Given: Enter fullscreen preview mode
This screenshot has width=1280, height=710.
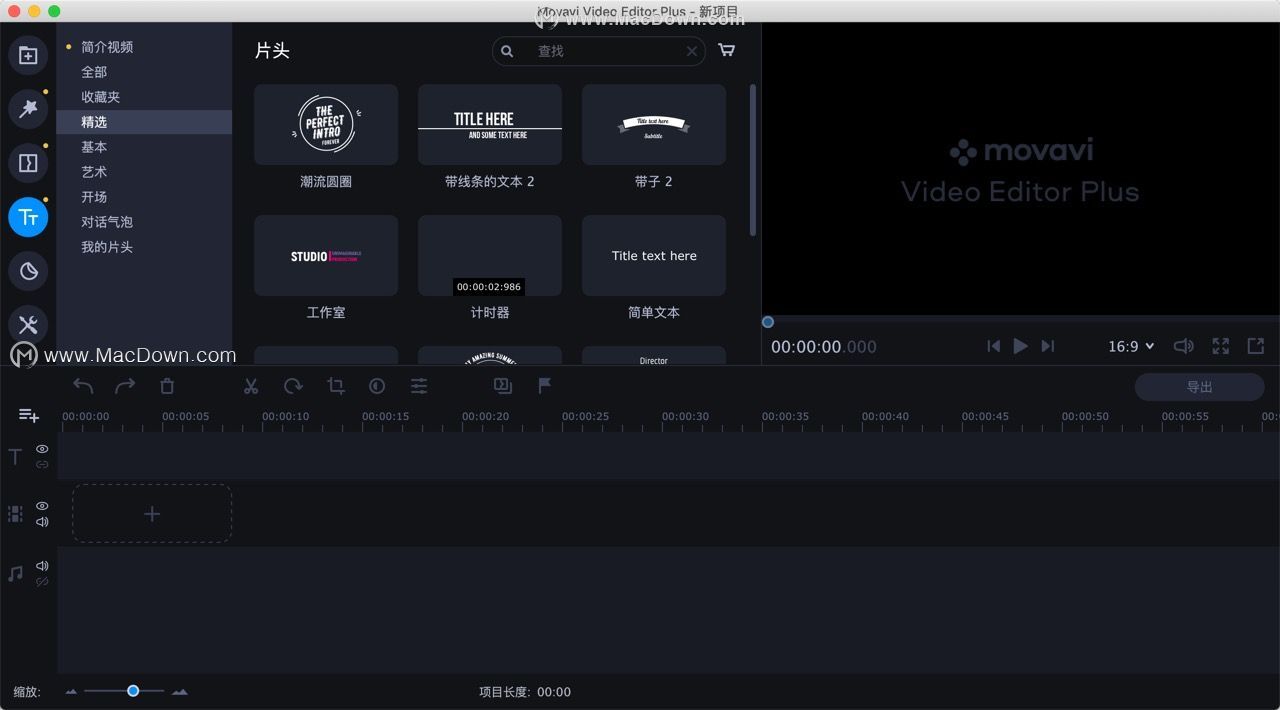Looking at the screenshot, I should [1221, 346].
